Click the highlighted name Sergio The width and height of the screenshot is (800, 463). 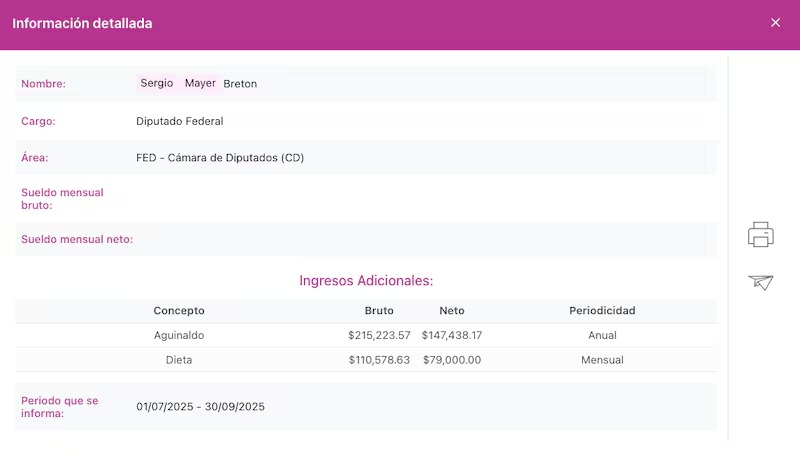156,84
